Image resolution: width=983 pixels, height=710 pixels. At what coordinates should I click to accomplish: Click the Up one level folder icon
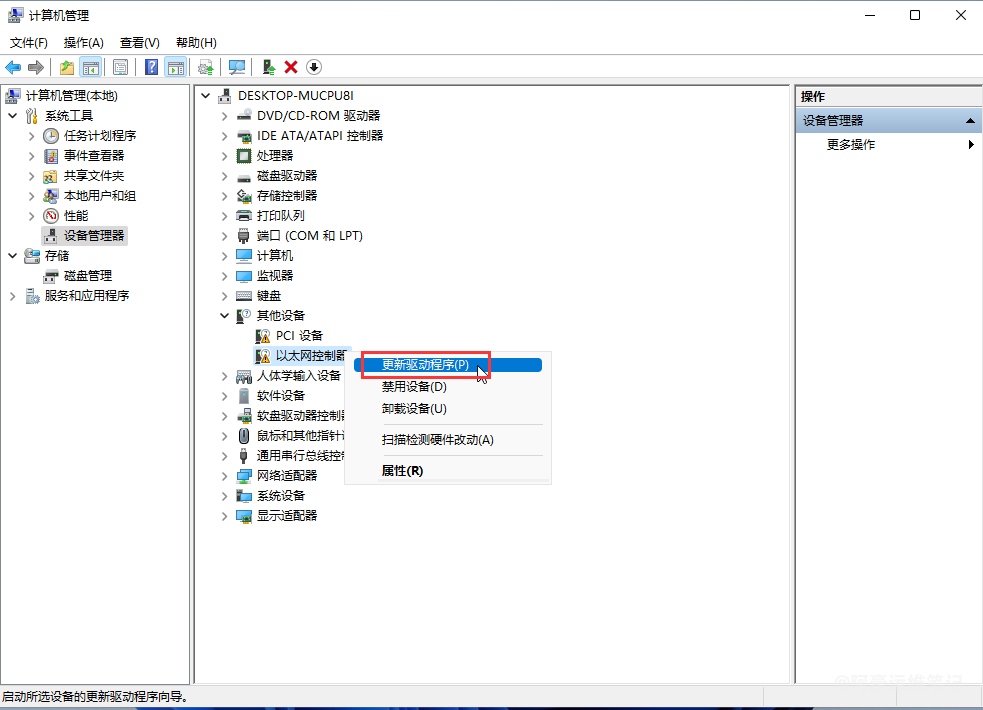coord(66,67)
